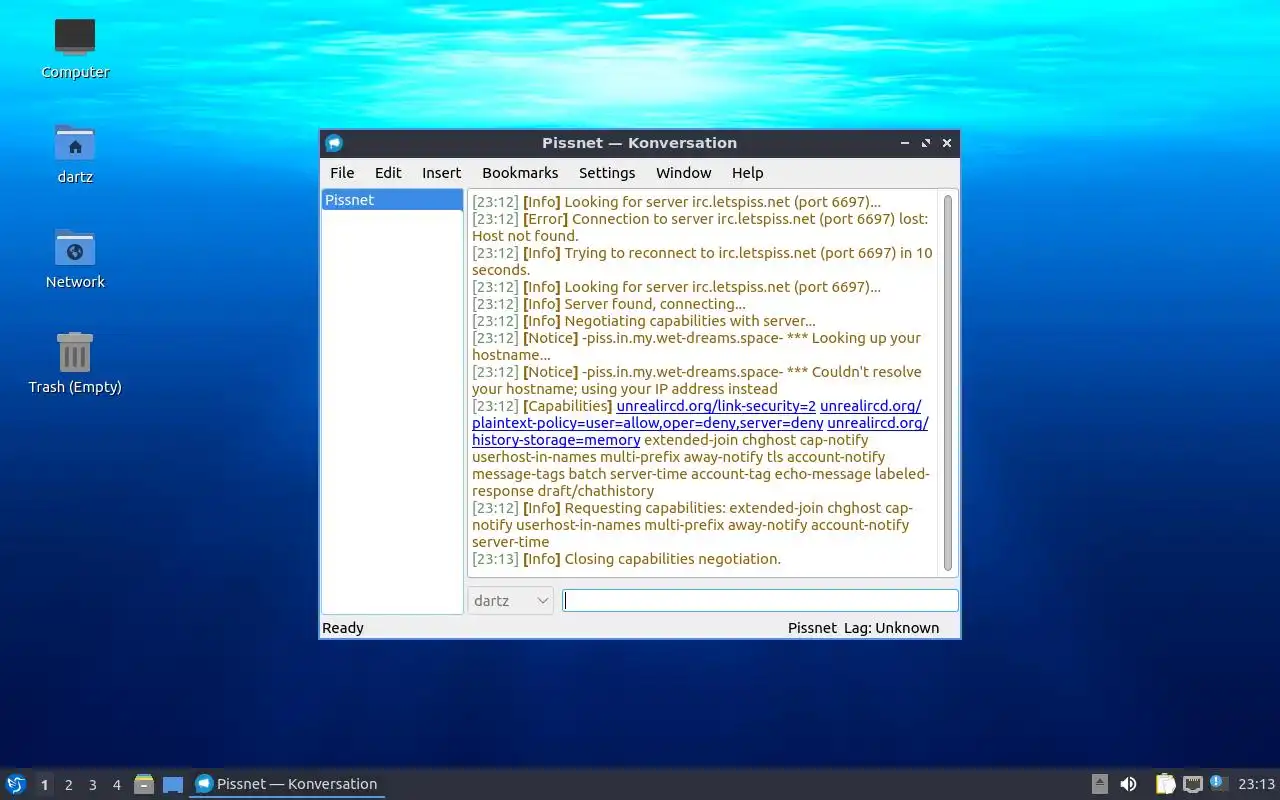Open the file manager taskbar launcher
This screenshot has height=800, width=1280.
(x=144, y=784)
